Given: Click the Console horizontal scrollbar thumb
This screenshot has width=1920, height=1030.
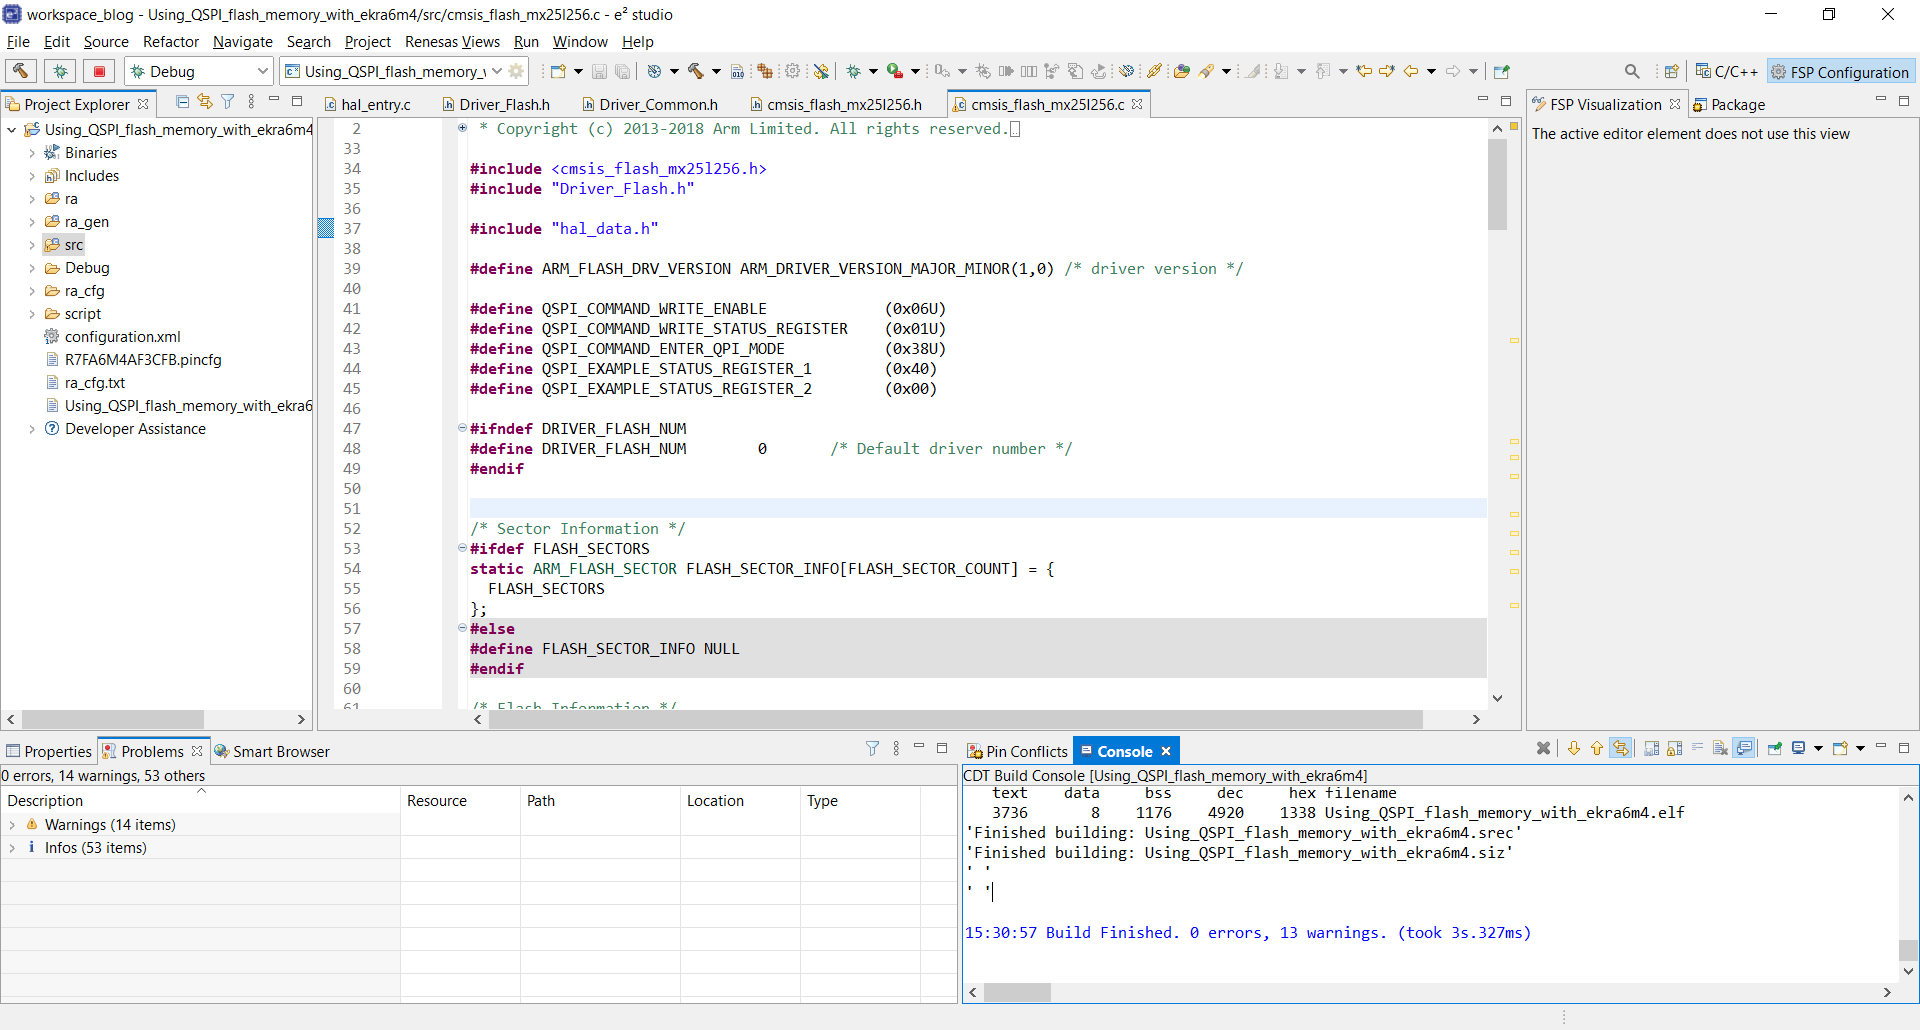Looking at the screenshot, I should pyautogui.click(x=1017, y=992).
